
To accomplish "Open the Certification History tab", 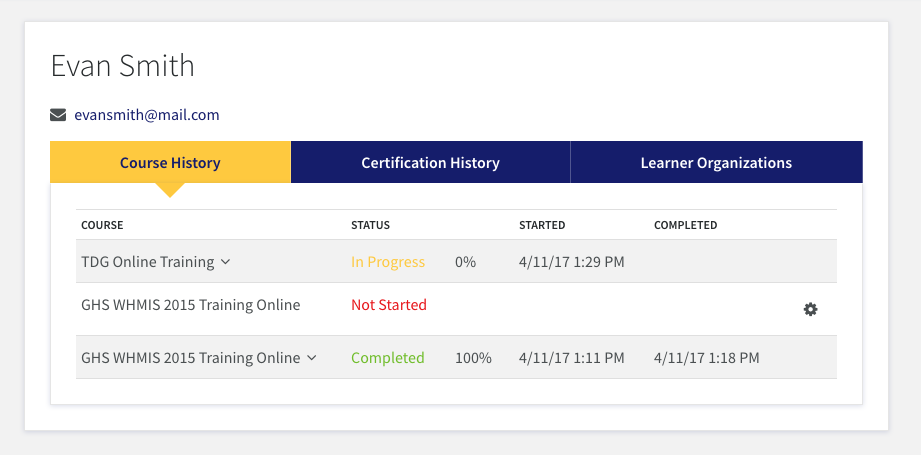I will click(431, 163).
